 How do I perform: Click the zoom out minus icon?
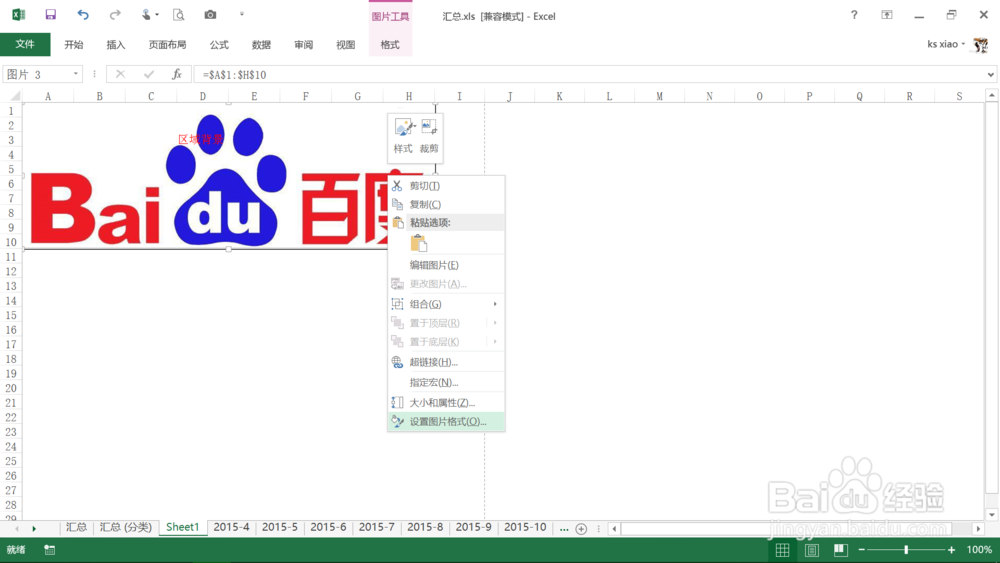[x=862, y=550]
